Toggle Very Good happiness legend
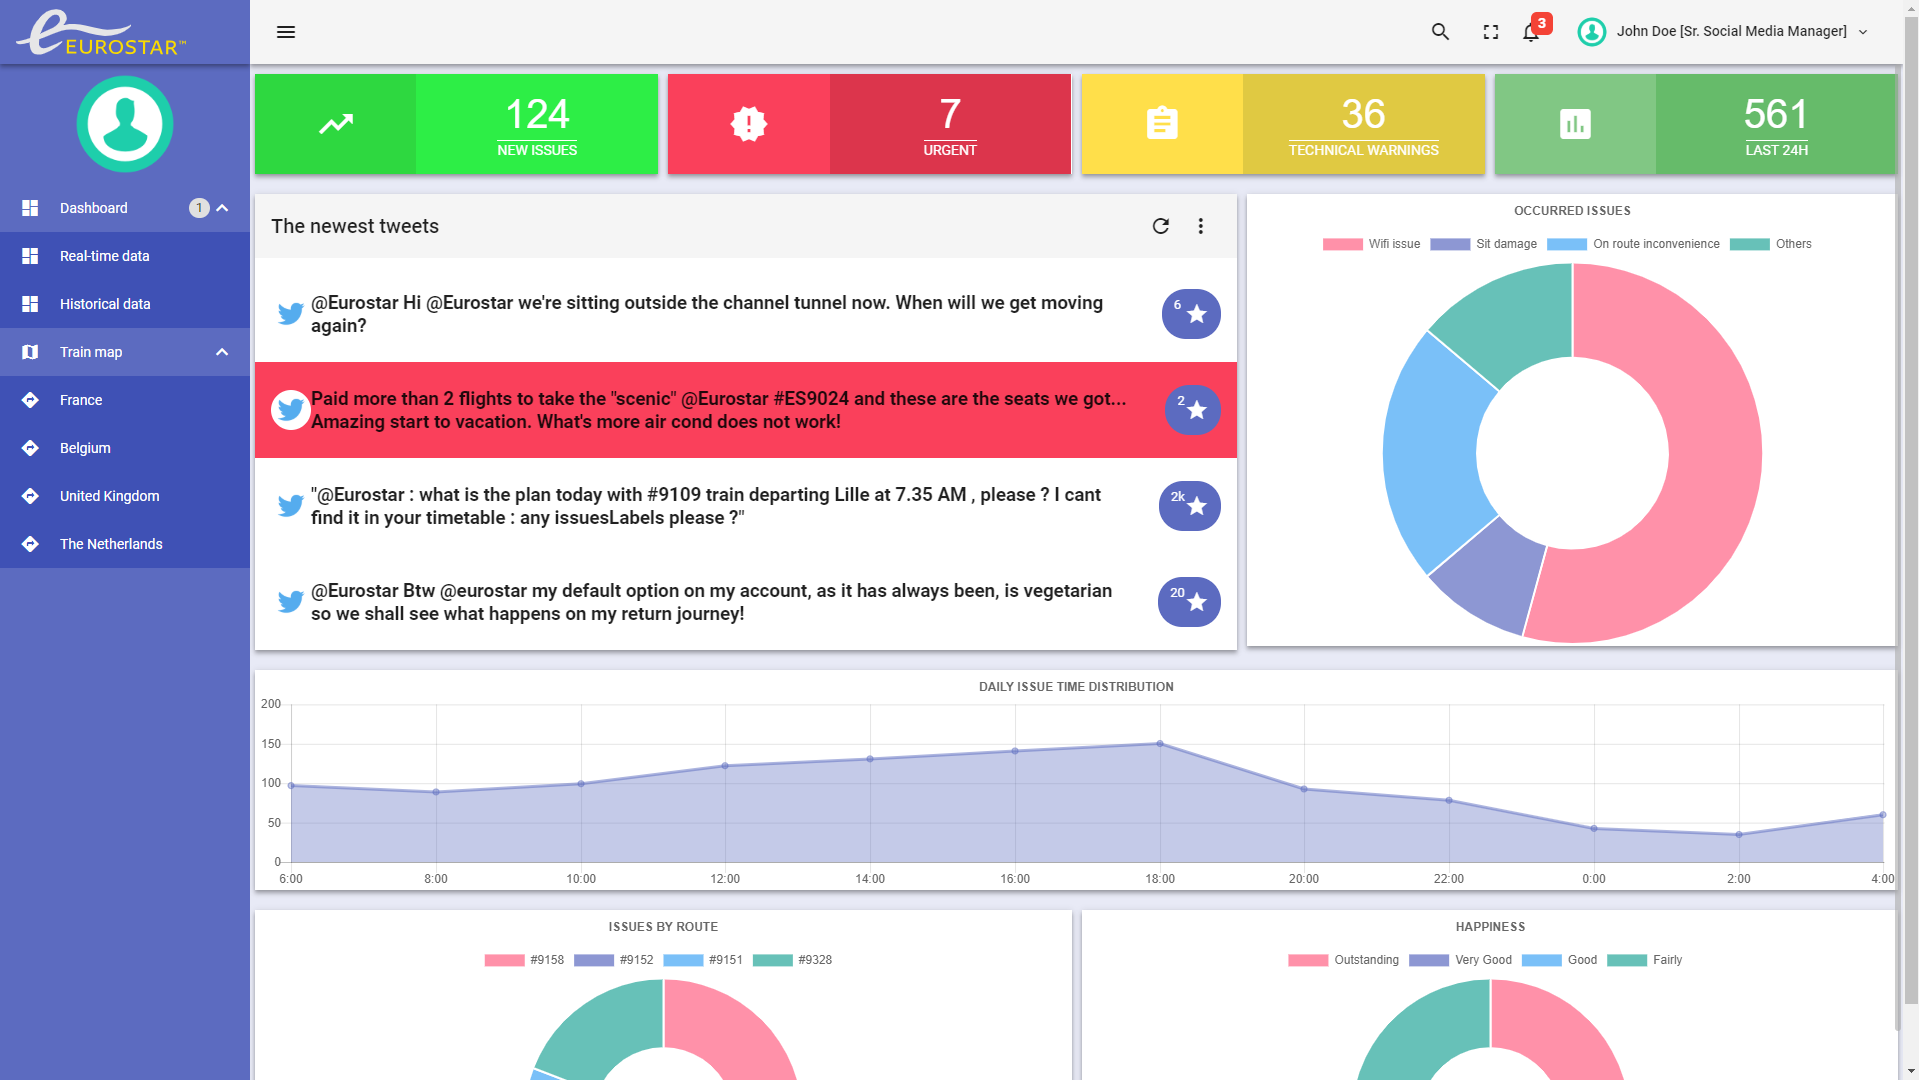1919x1080 pixels. point(1460,960)
